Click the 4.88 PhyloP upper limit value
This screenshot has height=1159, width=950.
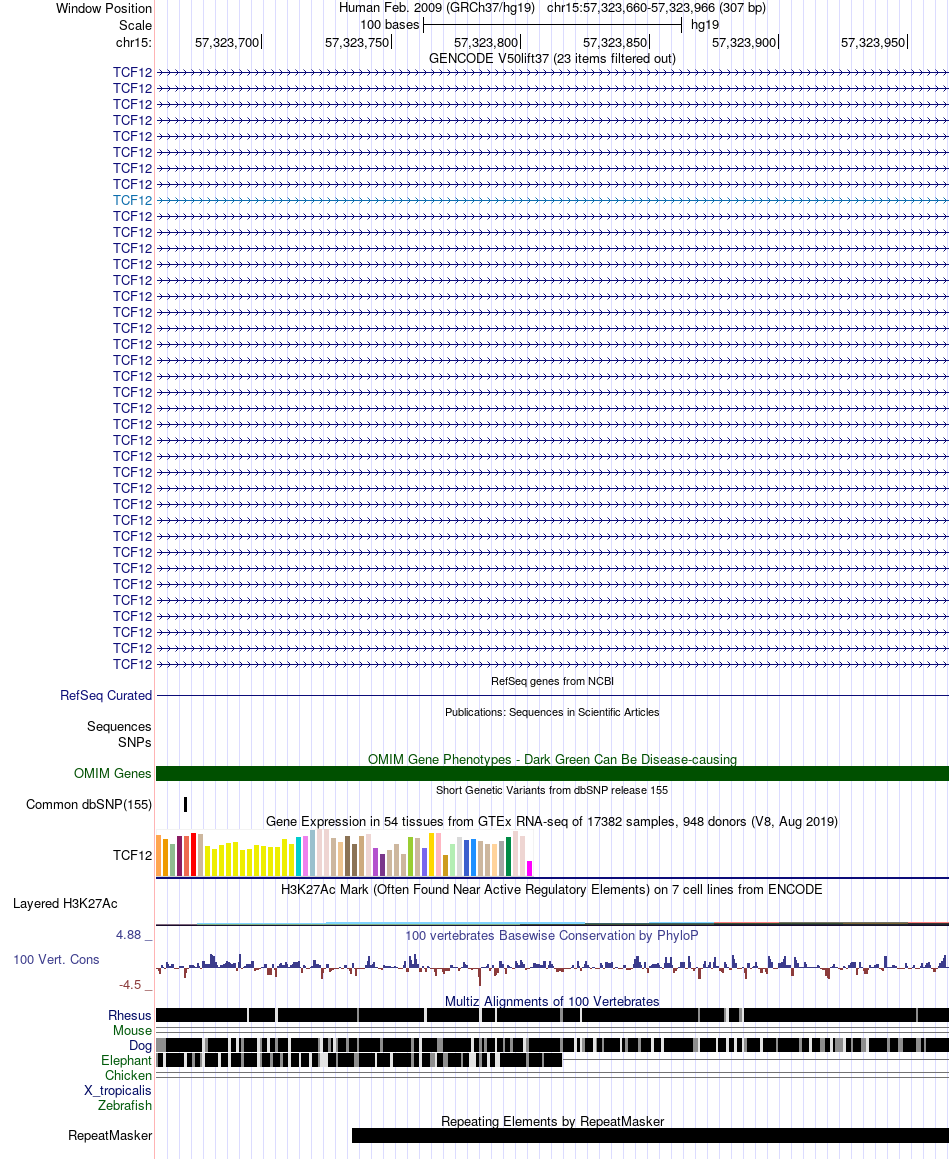click(x=129, y=935)
